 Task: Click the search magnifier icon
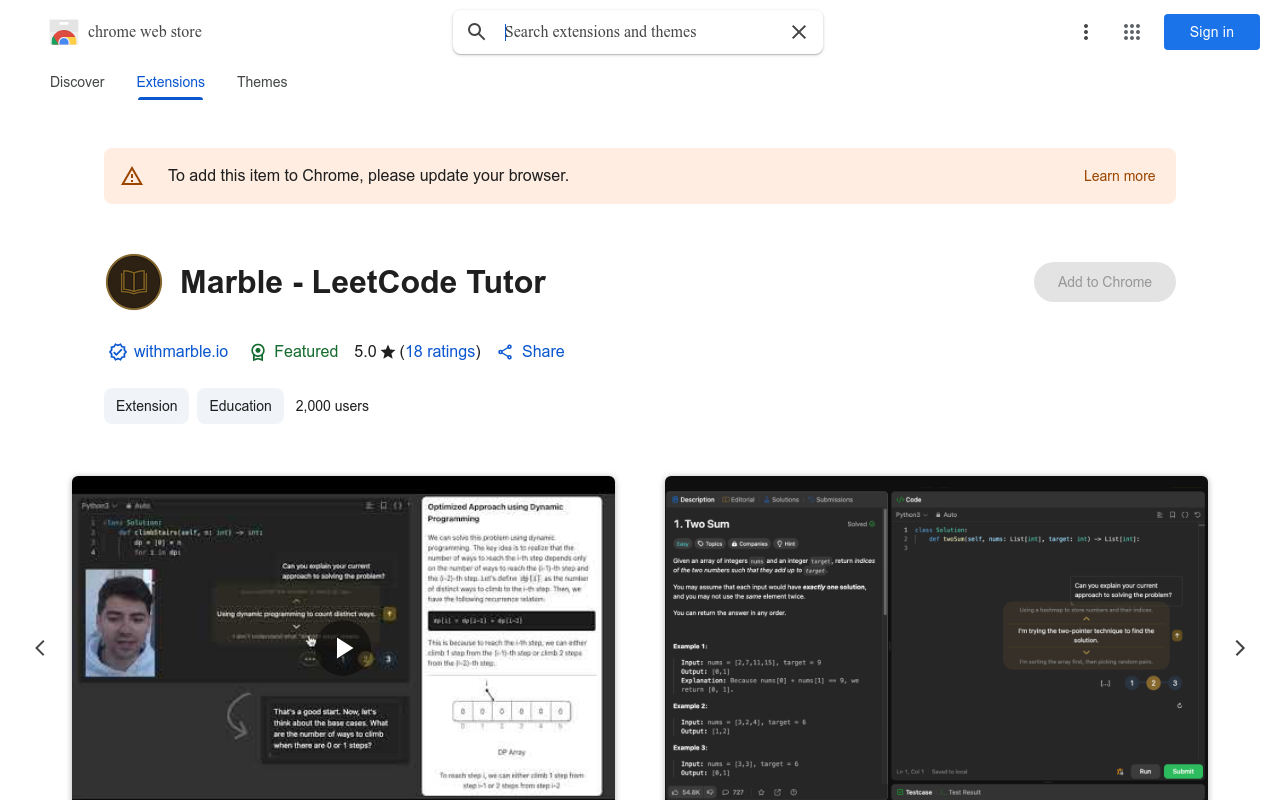[x=477, y=32]
